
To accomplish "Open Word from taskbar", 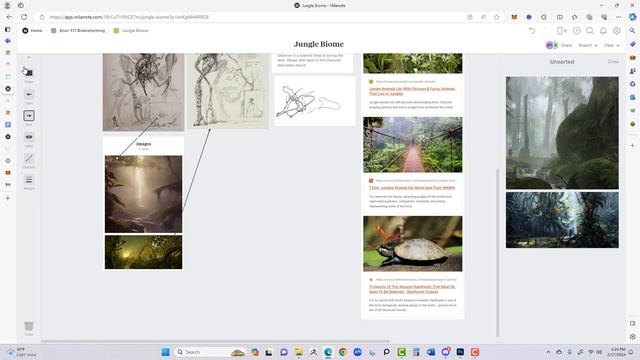I will click(x=431, y=352).
